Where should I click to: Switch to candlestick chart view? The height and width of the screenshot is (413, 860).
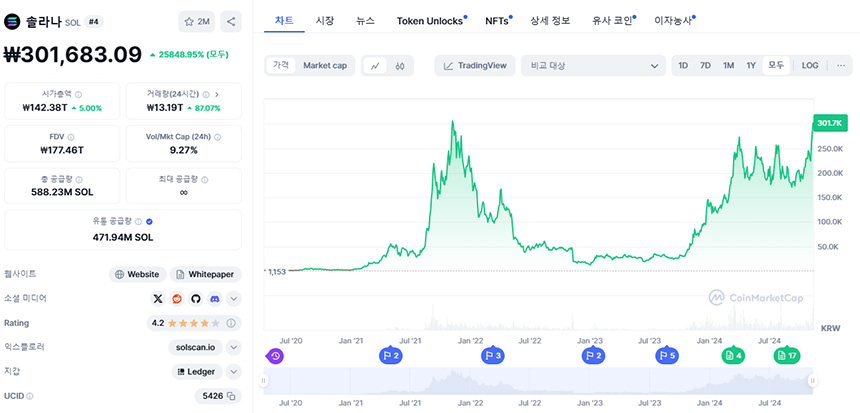tap(400, 66)
